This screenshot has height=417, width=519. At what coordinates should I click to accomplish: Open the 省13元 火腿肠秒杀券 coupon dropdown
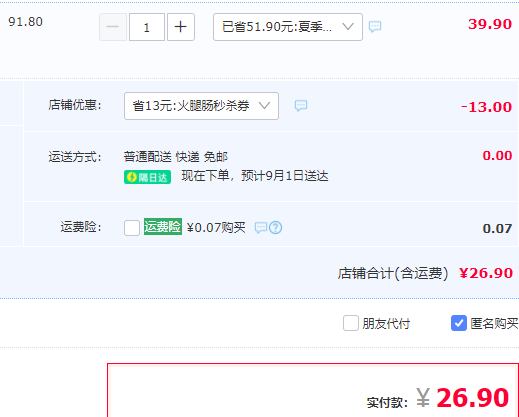pos(201,106)
